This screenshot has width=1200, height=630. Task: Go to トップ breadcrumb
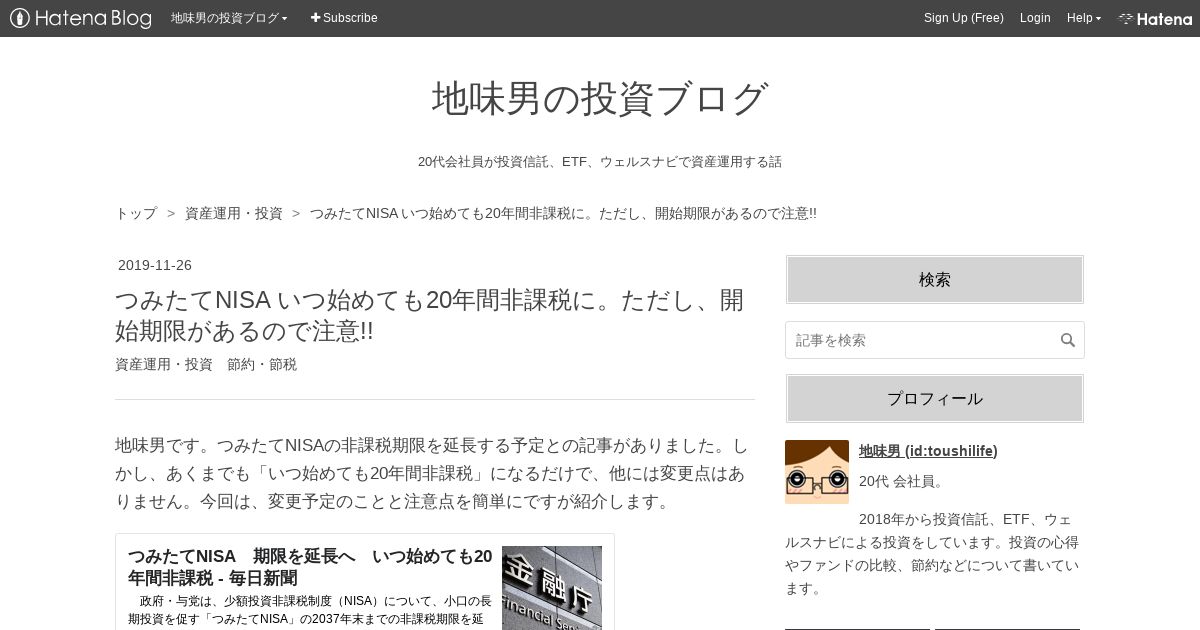click(136, 213)
